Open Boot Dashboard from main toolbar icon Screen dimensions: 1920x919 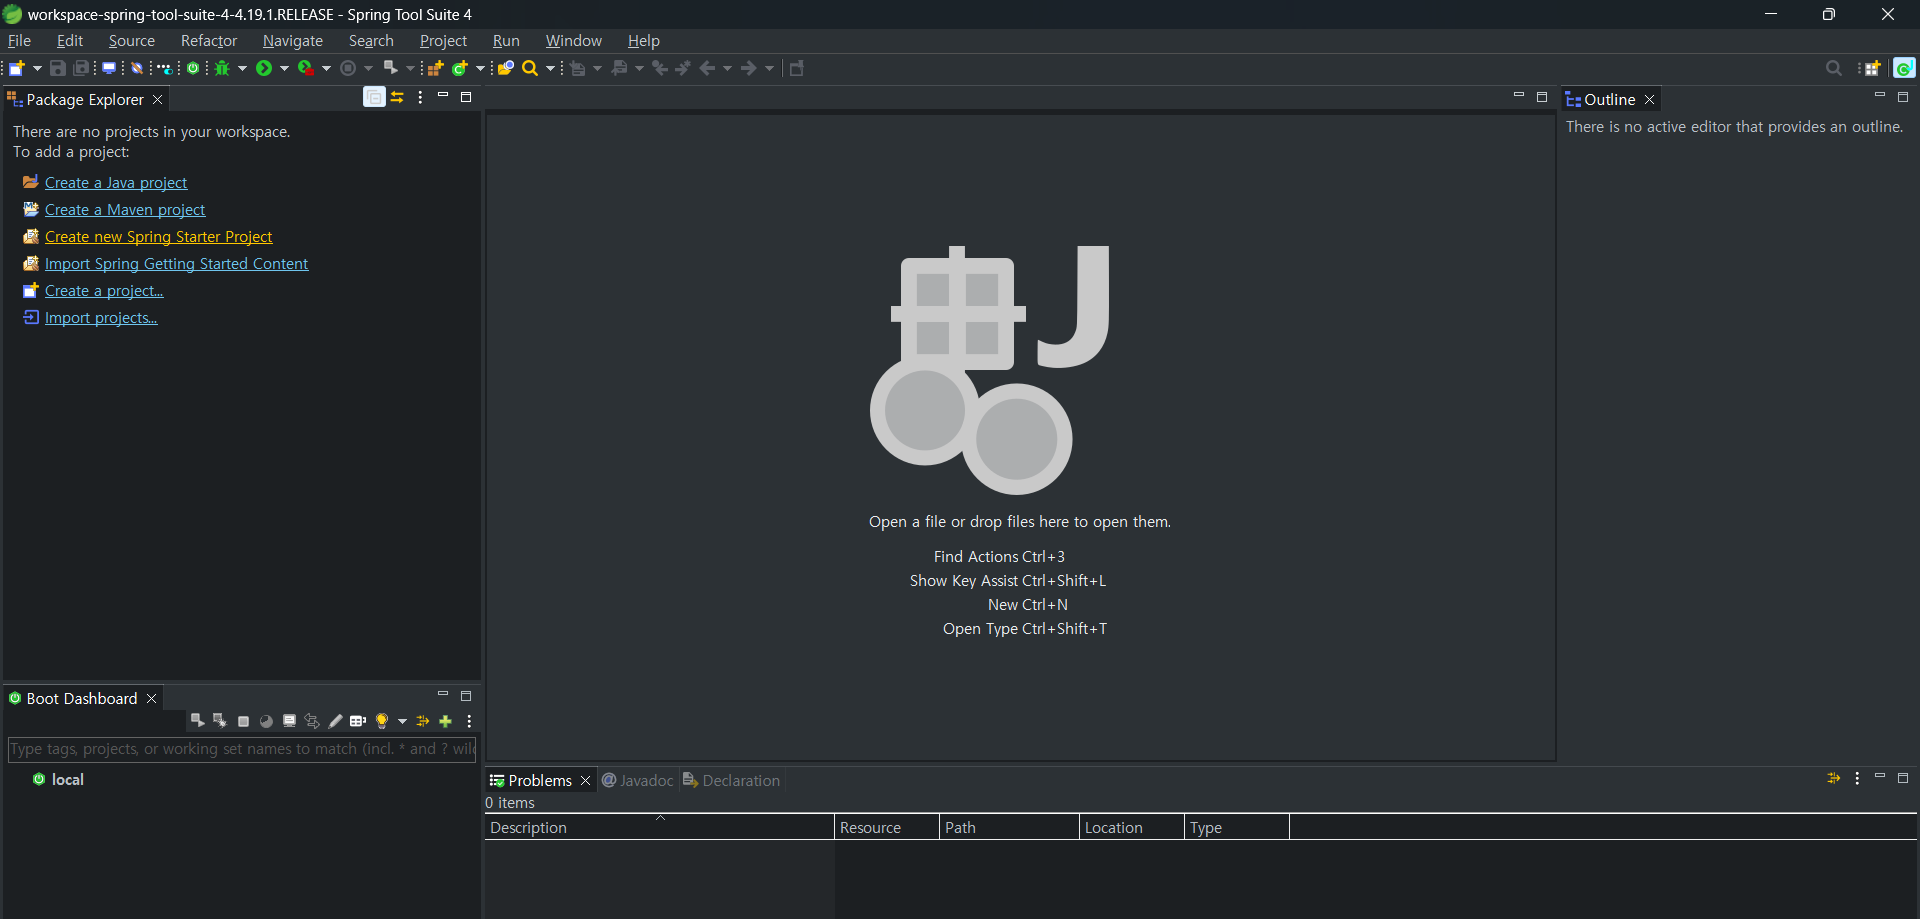[193, 68]
